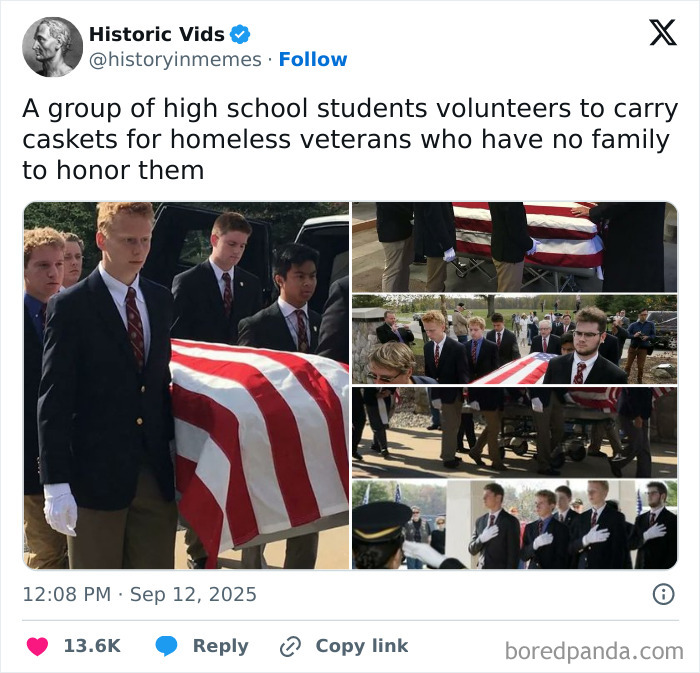Open the tweet info circle icon
700x673 pixels.
[663, 594]
